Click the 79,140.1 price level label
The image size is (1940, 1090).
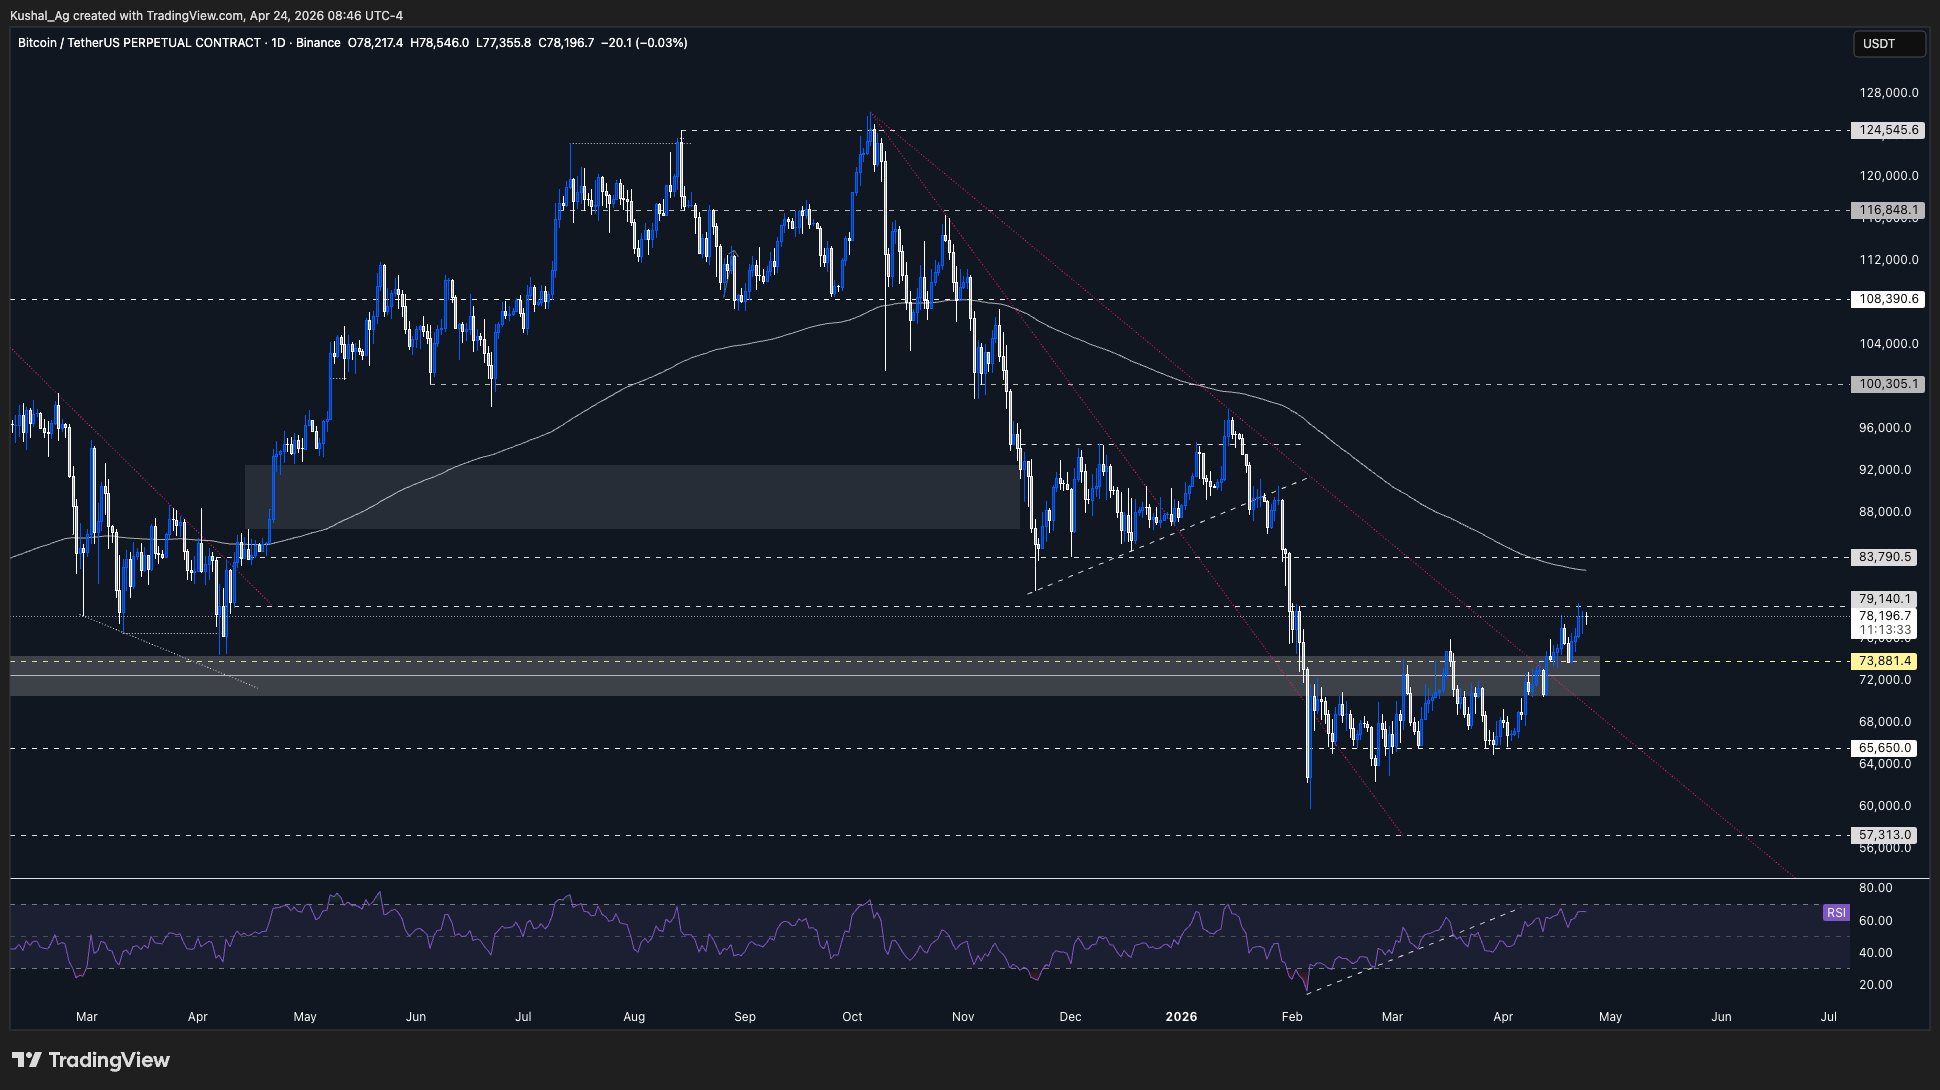pos(1885,600)
